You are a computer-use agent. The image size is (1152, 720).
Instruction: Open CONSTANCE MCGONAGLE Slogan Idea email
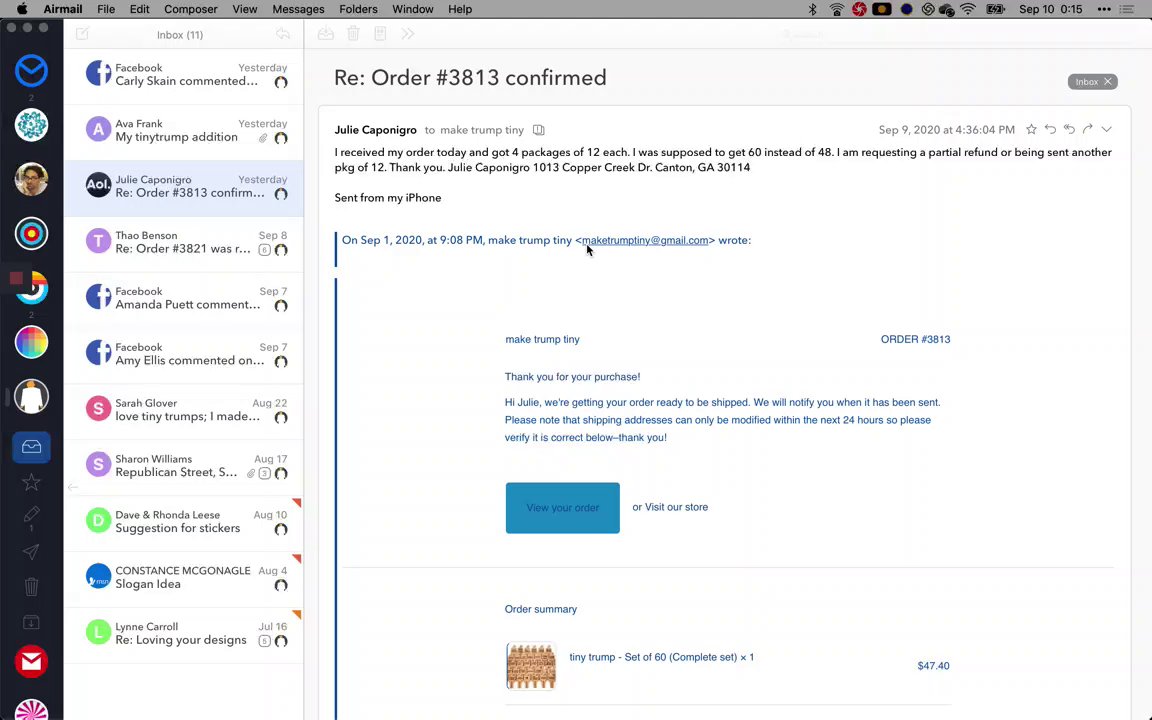point(184,577)
